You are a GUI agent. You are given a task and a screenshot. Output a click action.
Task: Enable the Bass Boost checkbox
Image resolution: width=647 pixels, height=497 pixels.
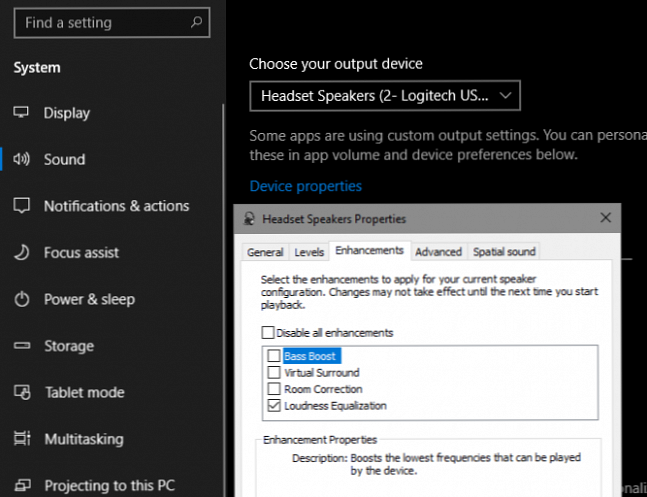274,356
